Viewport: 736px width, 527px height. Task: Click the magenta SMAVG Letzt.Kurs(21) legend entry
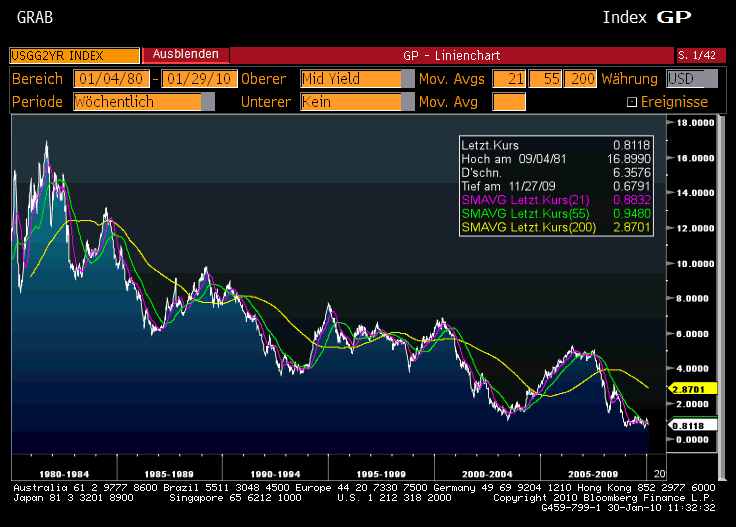pyautogui.click(x=556, y=199)
